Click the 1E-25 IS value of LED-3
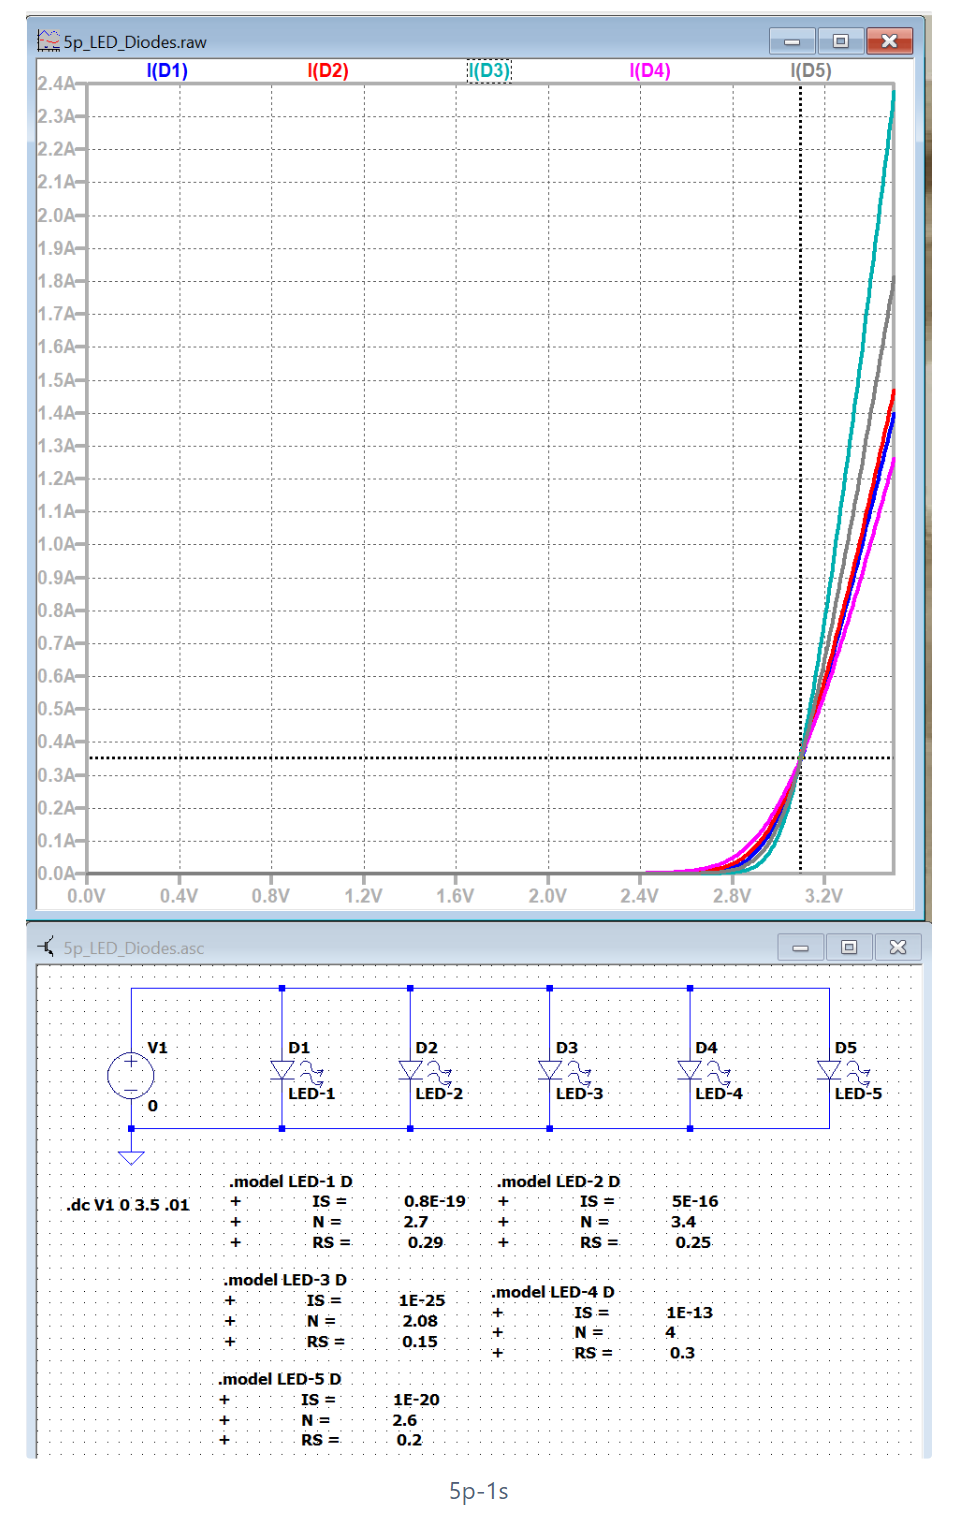This screenshot has height=1517, width=957. click(x=422, y=1300)
